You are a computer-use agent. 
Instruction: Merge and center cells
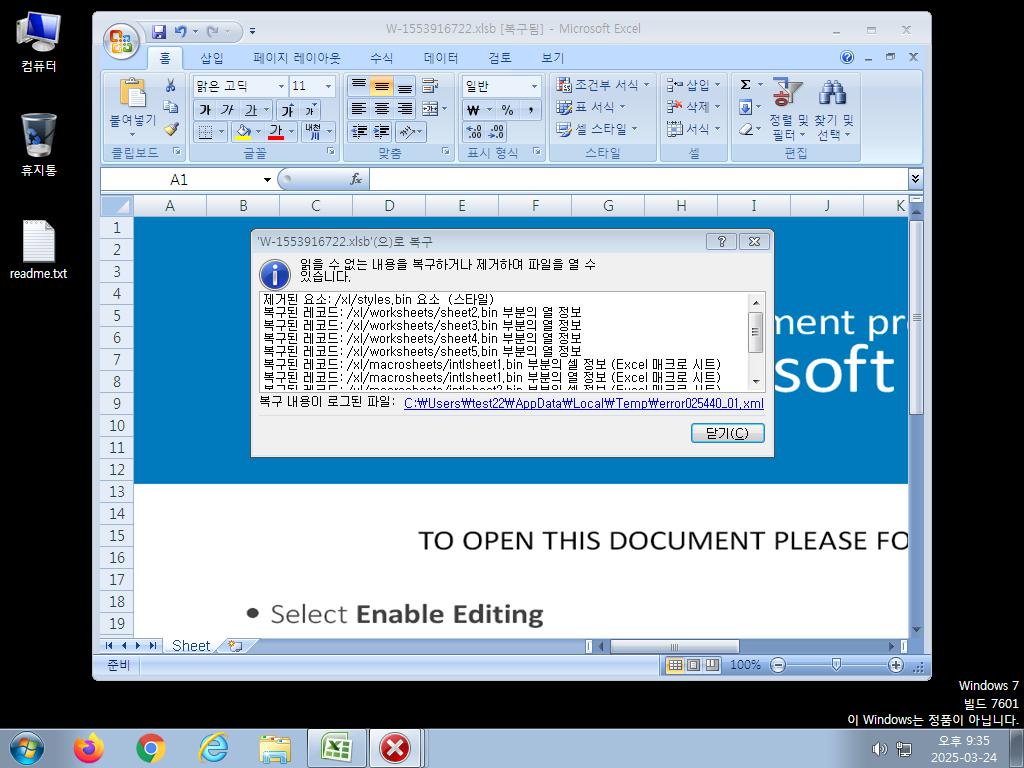tap(430, 108)
